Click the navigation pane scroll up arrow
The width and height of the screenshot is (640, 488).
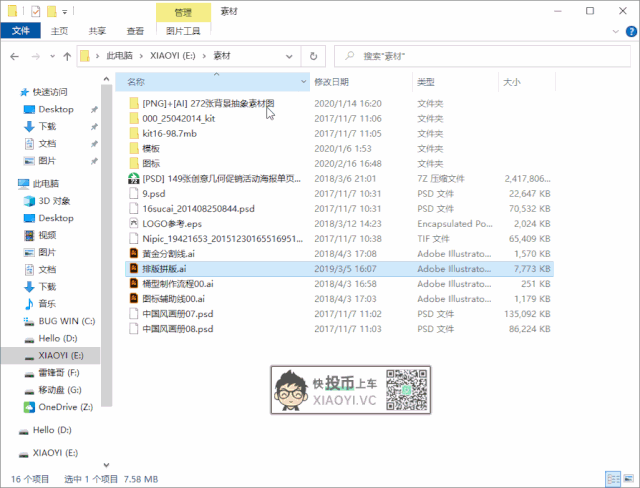coord(107,79)
